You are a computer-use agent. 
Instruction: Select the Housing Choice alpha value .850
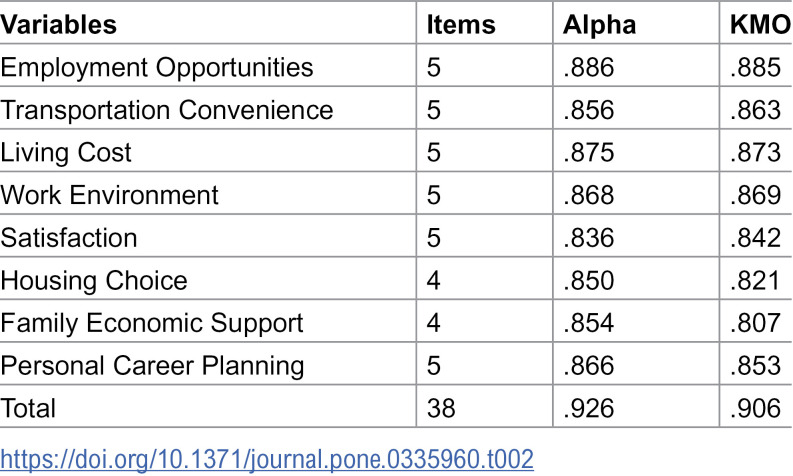tap(589, 280)
